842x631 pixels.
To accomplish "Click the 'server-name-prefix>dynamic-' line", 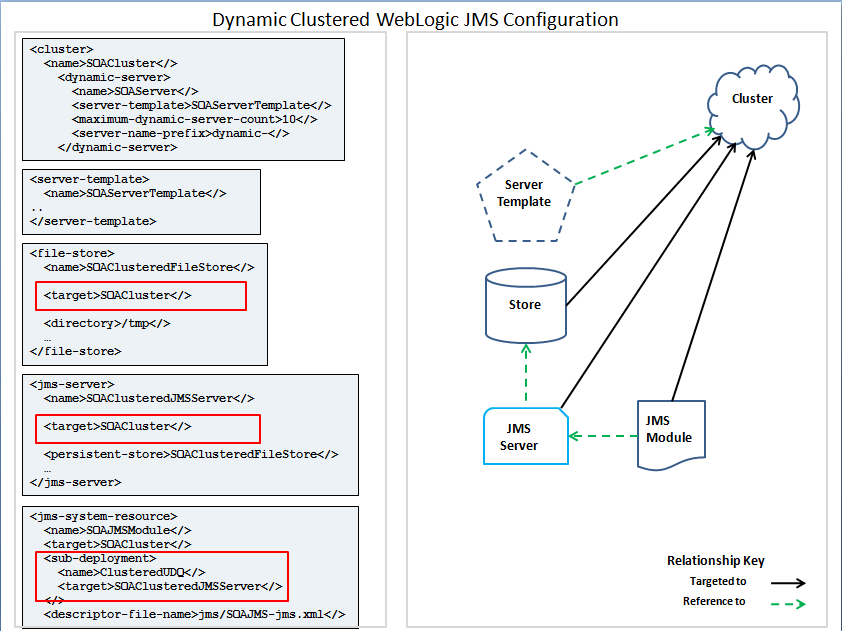I will [x=180, y=133].
